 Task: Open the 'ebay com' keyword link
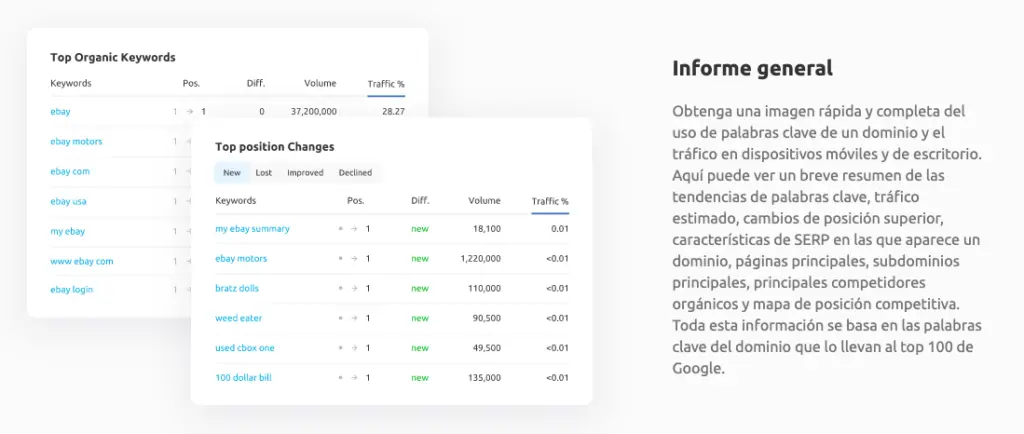click(70, 172)
